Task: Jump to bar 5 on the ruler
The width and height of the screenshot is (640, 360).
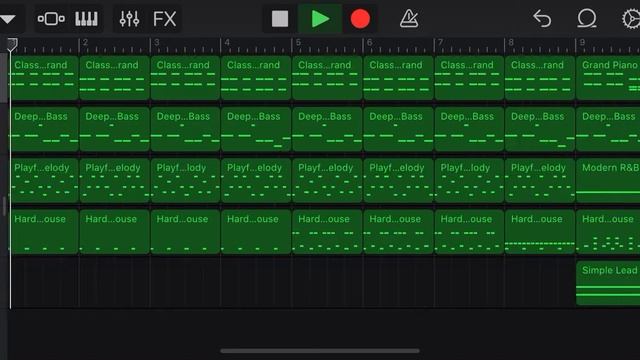Action: coord(298,42)
